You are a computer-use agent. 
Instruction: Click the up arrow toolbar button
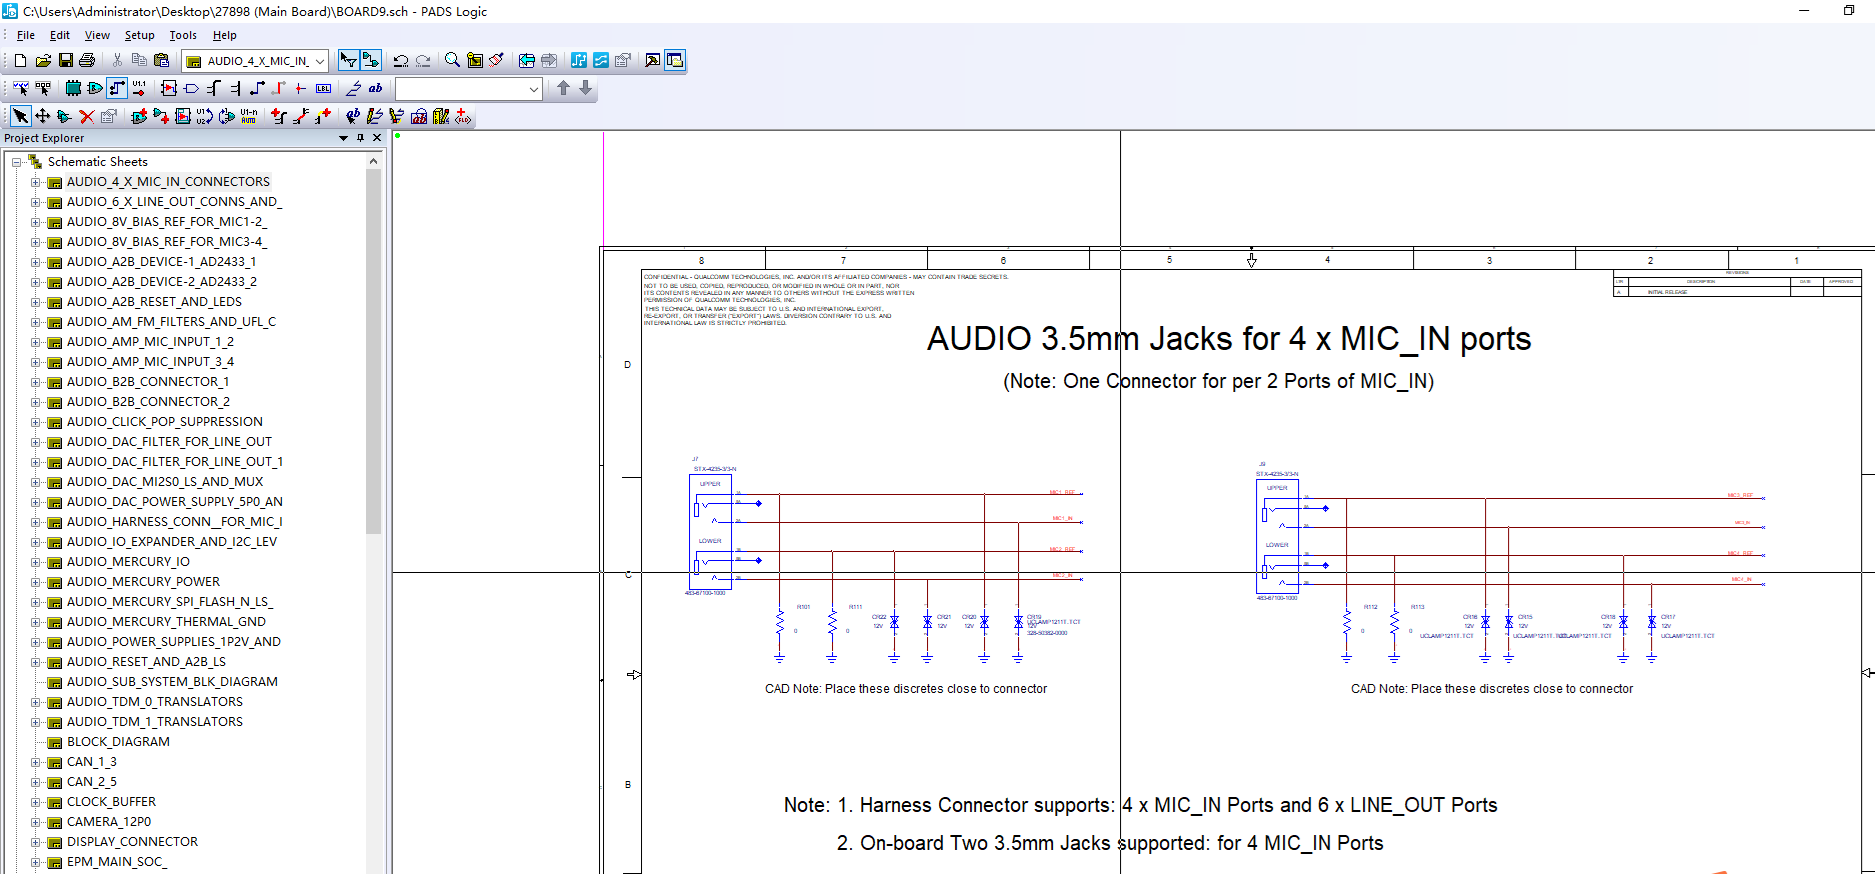pos(563,89)
